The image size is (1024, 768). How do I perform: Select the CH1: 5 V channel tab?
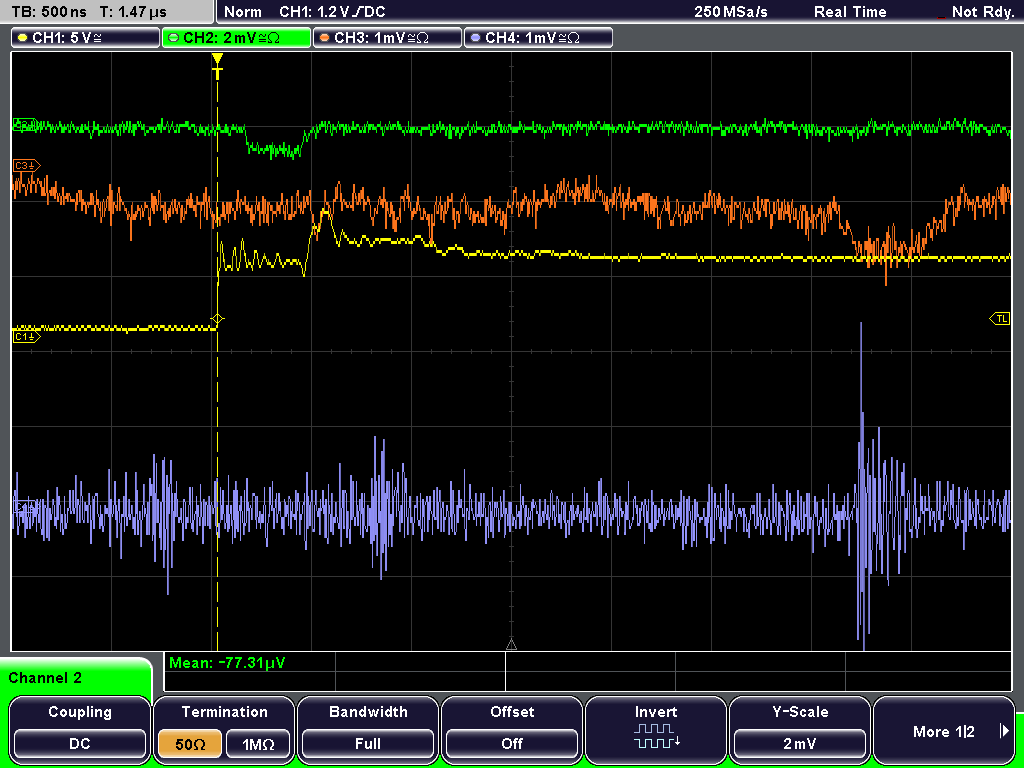(x=86, y=38)
